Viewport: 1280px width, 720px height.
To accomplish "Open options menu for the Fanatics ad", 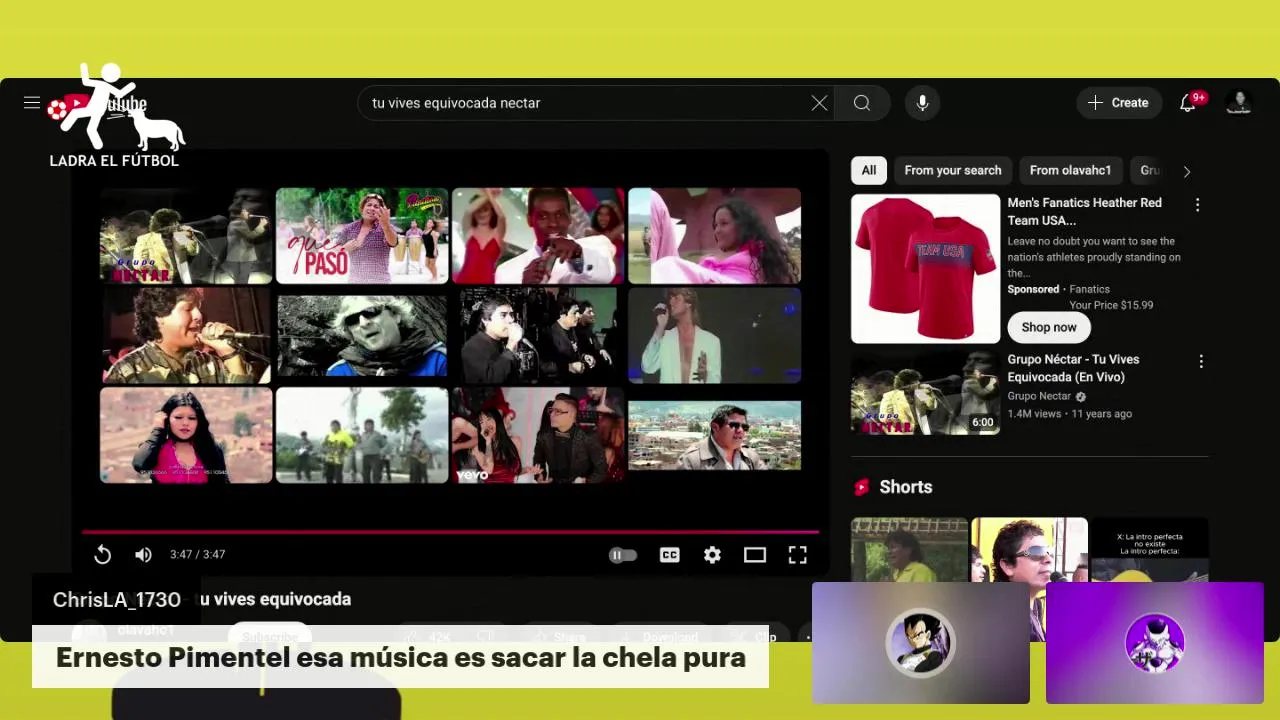I will pyautogui.click(x=1197, y=205).
